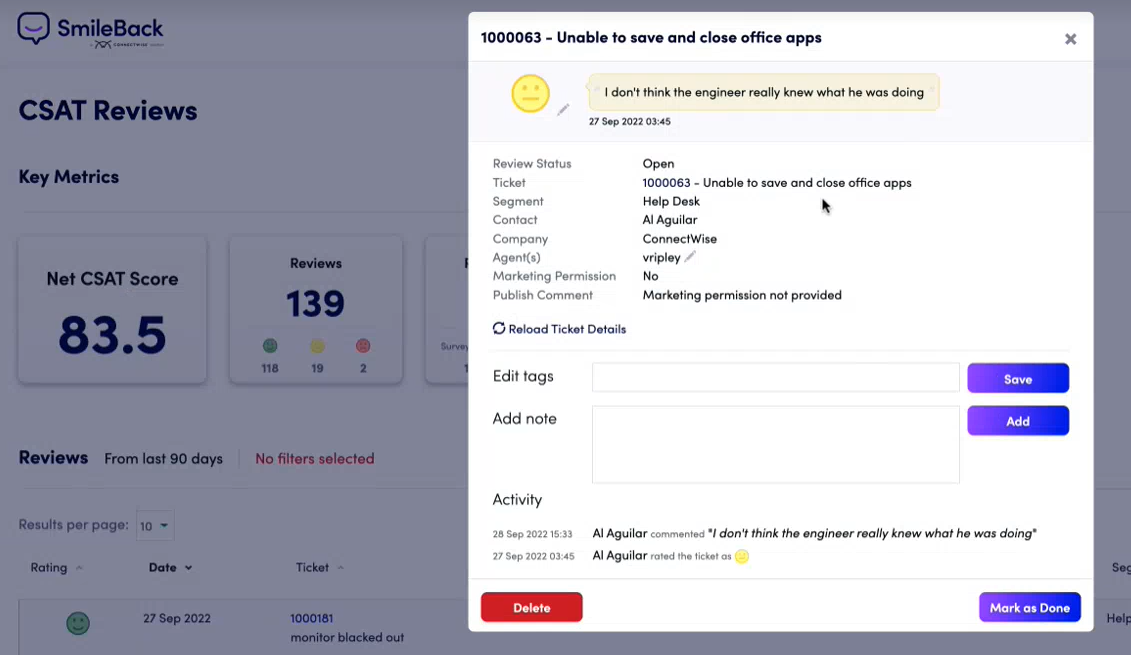Click the red sad face in Reviews card
Viewport: 1131px width, 655px height.
coord(363,346)
